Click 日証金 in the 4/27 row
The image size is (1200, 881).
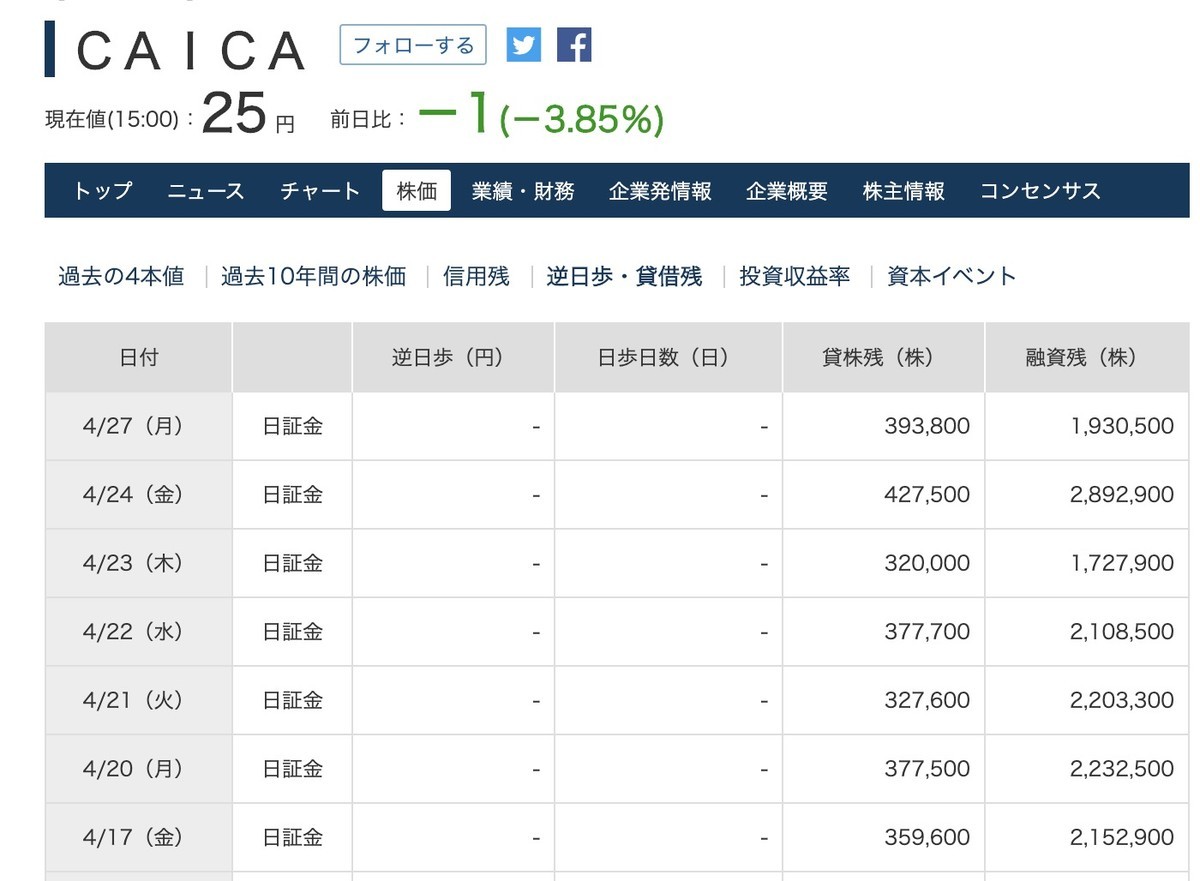click(x=293, y=426)
